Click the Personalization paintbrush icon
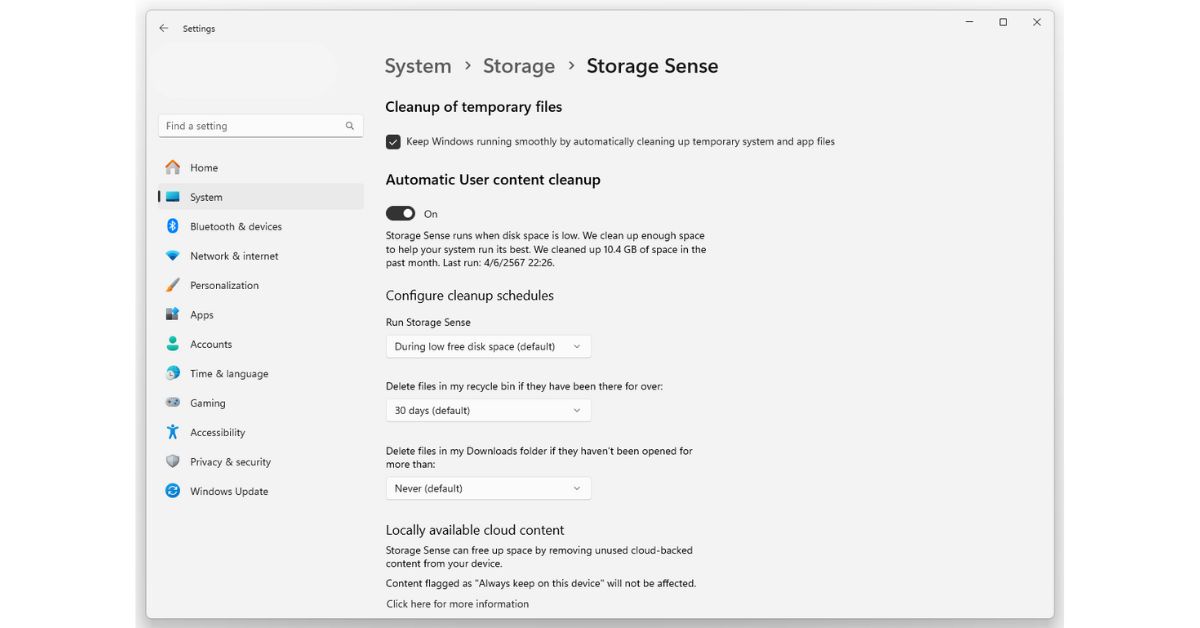Image resolution: width=1200 pixels, height=628 pixels. point(173,285)
